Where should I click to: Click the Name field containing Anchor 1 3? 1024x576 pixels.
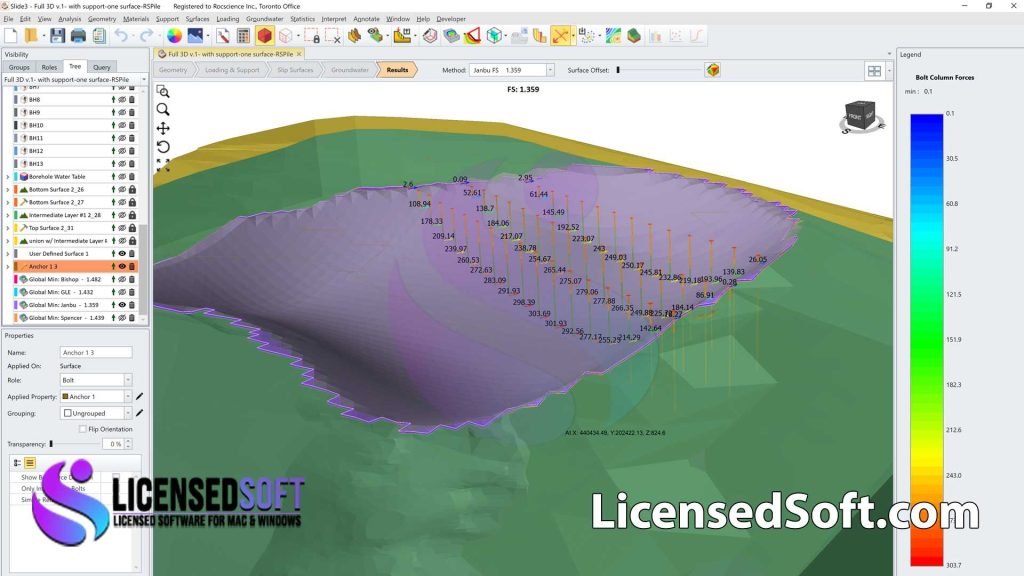tap(96, 352)
